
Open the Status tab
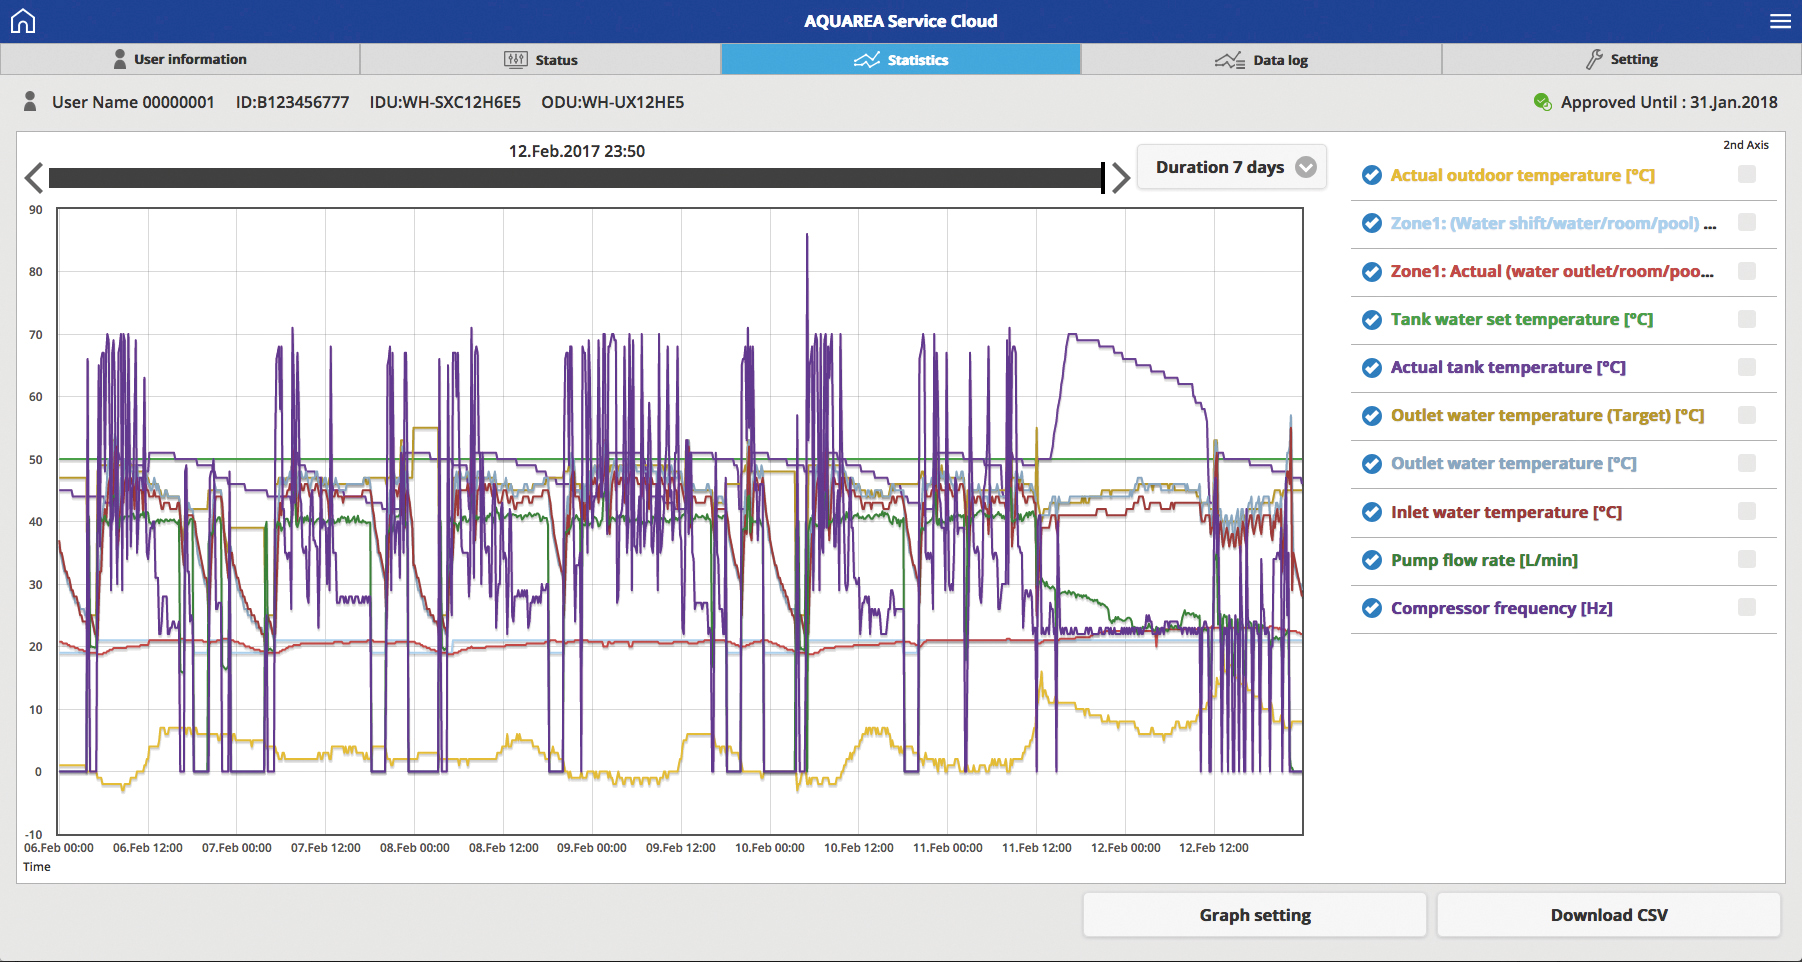click(540, 60)
